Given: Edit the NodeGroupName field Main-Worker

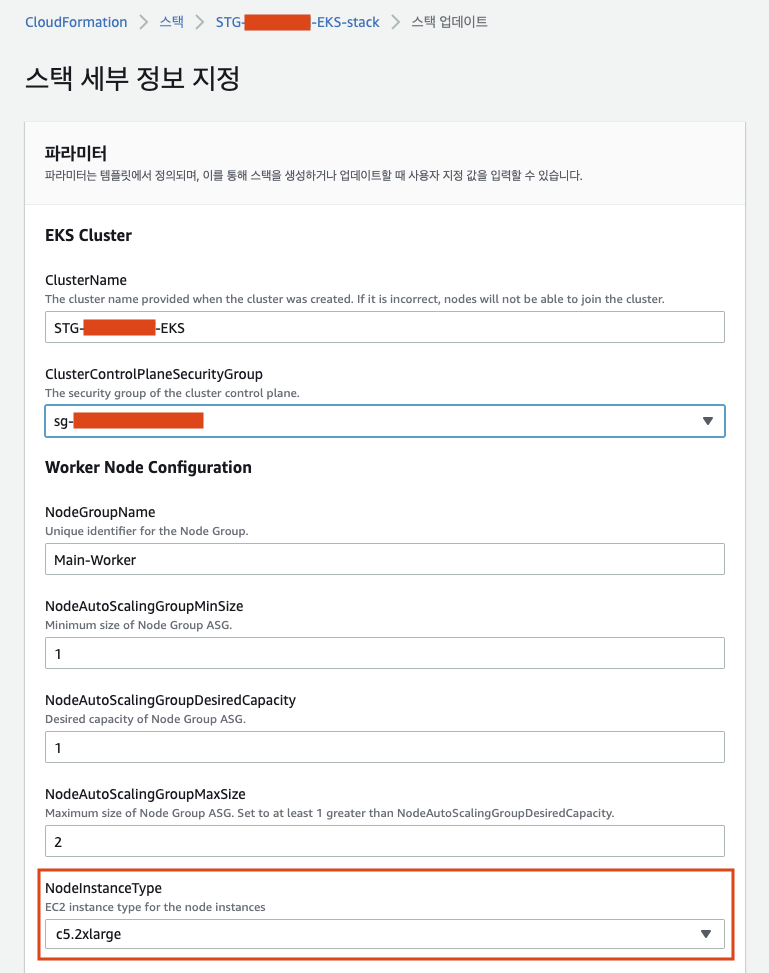Looking at the screenshot, I should [384, 559].
